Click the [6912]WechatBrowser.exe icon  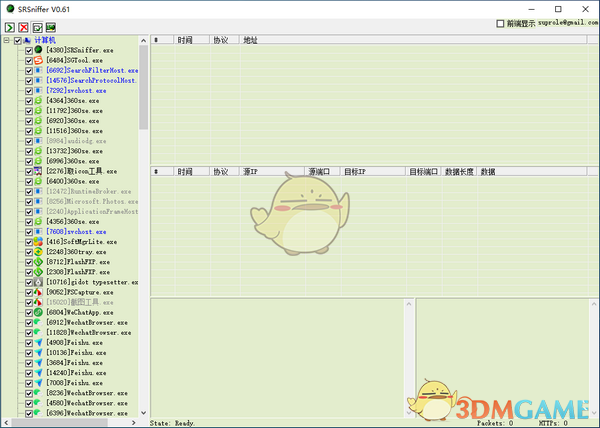click(38, 322)
